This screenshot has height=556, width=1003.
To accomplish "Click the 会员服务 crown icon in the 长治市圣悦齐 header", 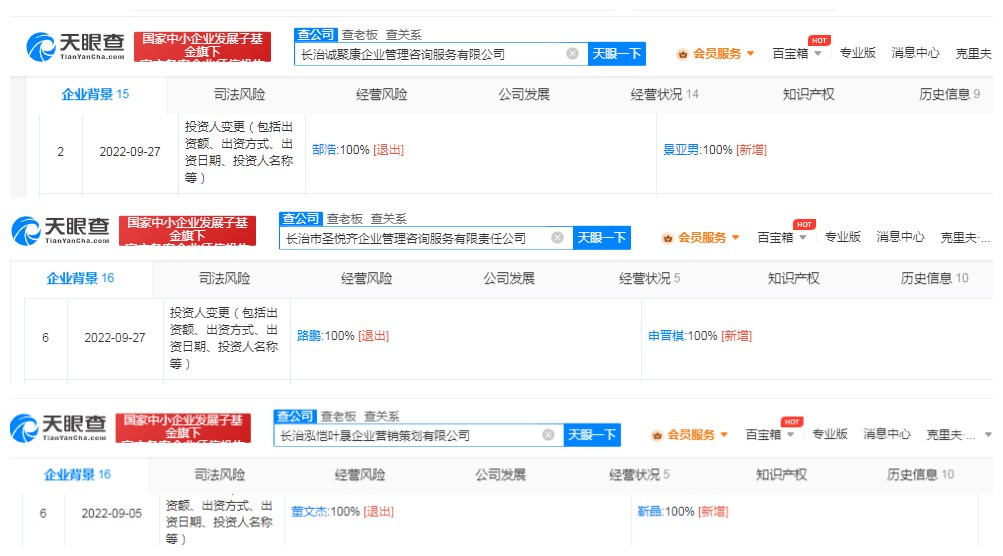I will coord(667,238).
